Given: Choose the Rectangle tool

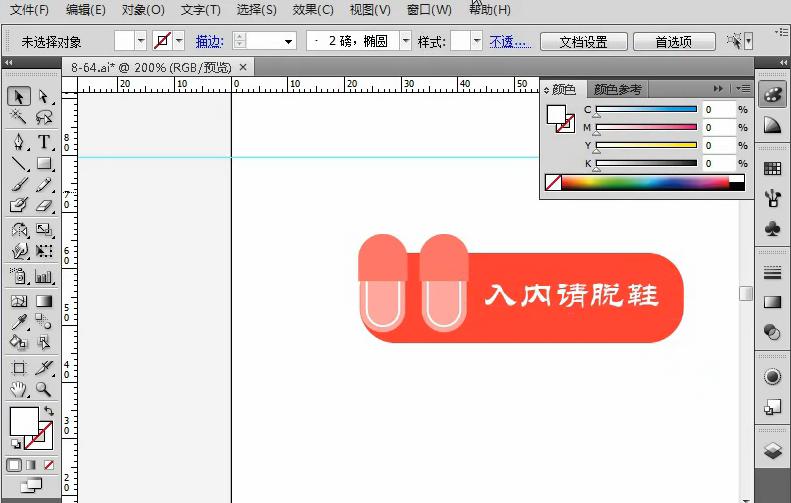Looking at the screenshot, I should (44, 163).
